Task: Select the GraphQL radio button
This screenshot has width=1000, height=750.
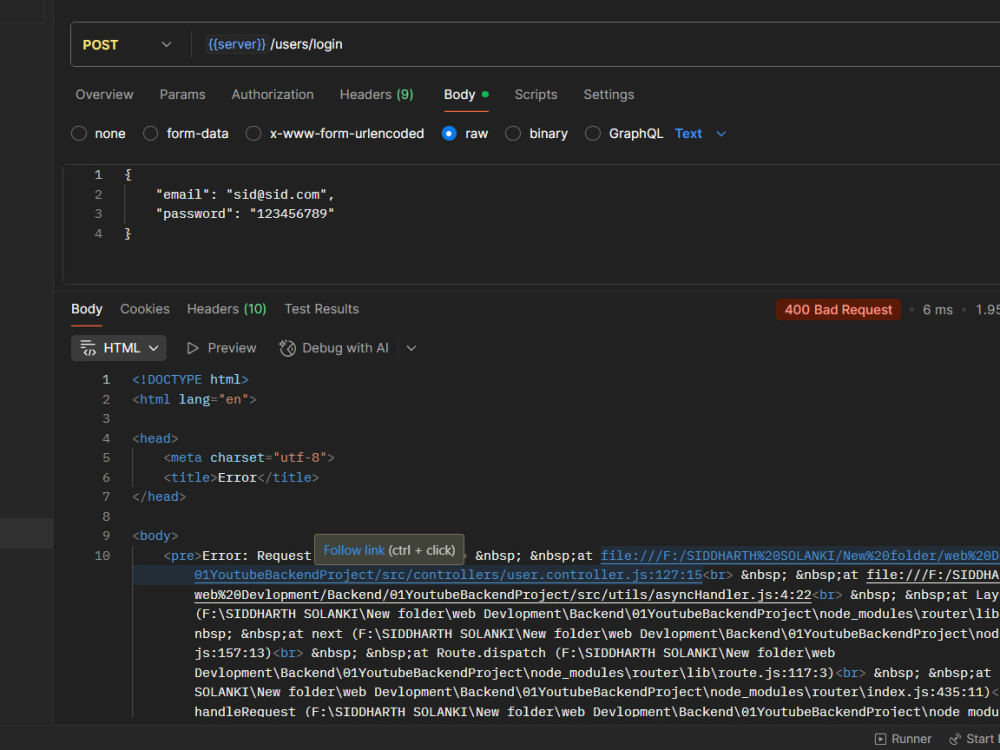Action: [592, 133]
